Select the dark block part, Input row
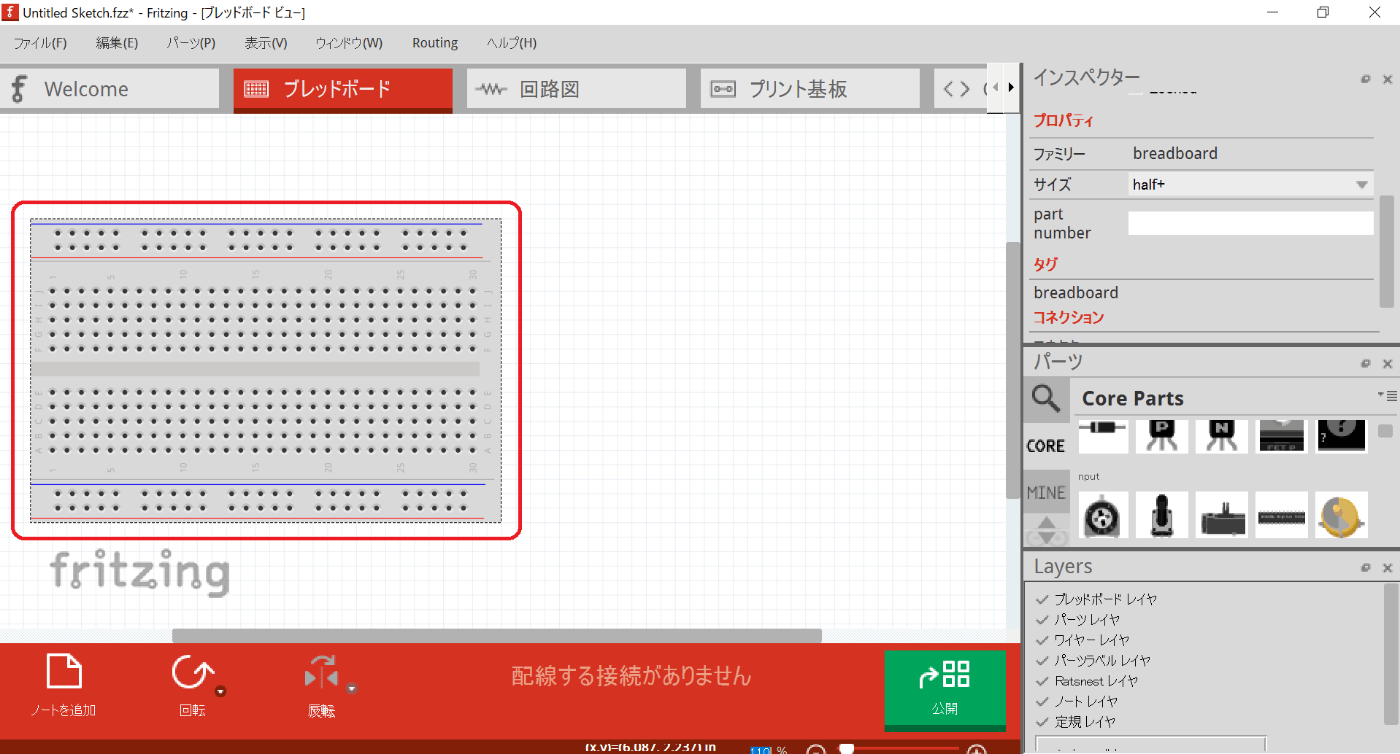This screenshot has height=754, width=1400. pyautogui.click(x=1222, y=515)
